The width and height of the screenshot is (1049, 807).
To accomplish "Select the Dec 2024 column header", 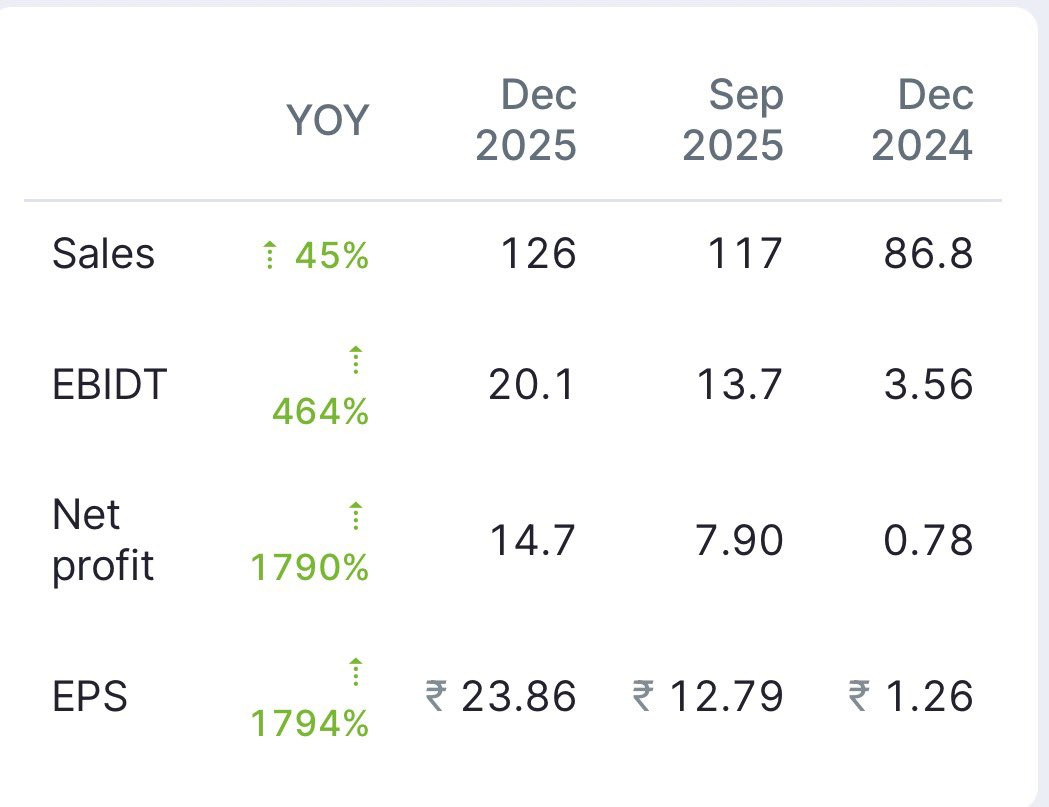I will tap(922, 121).
